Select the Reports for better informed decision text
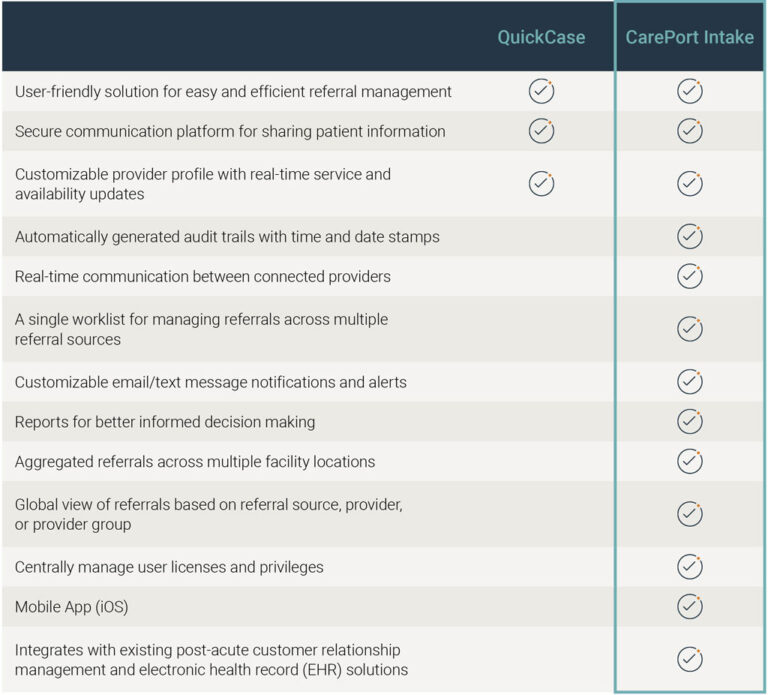This screenshot has height=695, width=768. tap(165, 422)
